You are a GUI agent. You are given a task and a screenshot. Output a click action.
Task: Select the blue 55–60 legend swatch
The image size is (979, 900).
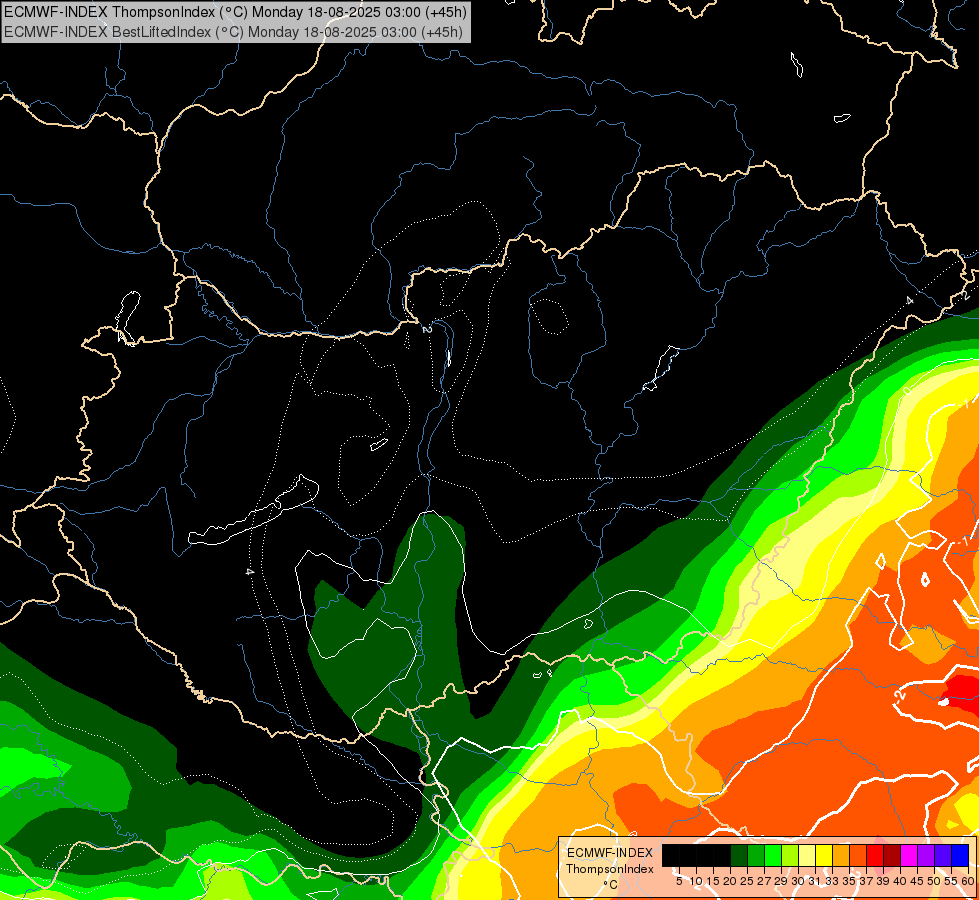pos(960,855)
